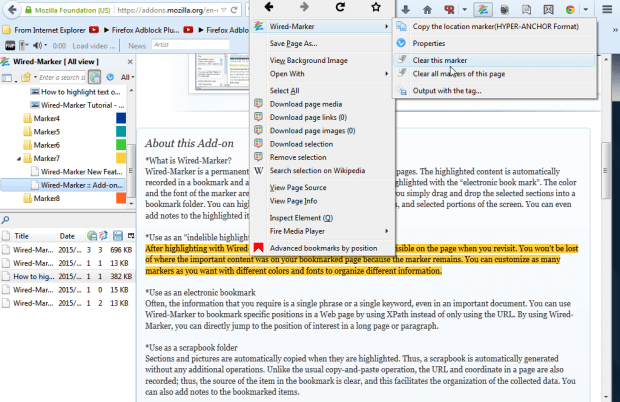Open the address bar history dropdown

pyautogui.click(x=224, y=10)
